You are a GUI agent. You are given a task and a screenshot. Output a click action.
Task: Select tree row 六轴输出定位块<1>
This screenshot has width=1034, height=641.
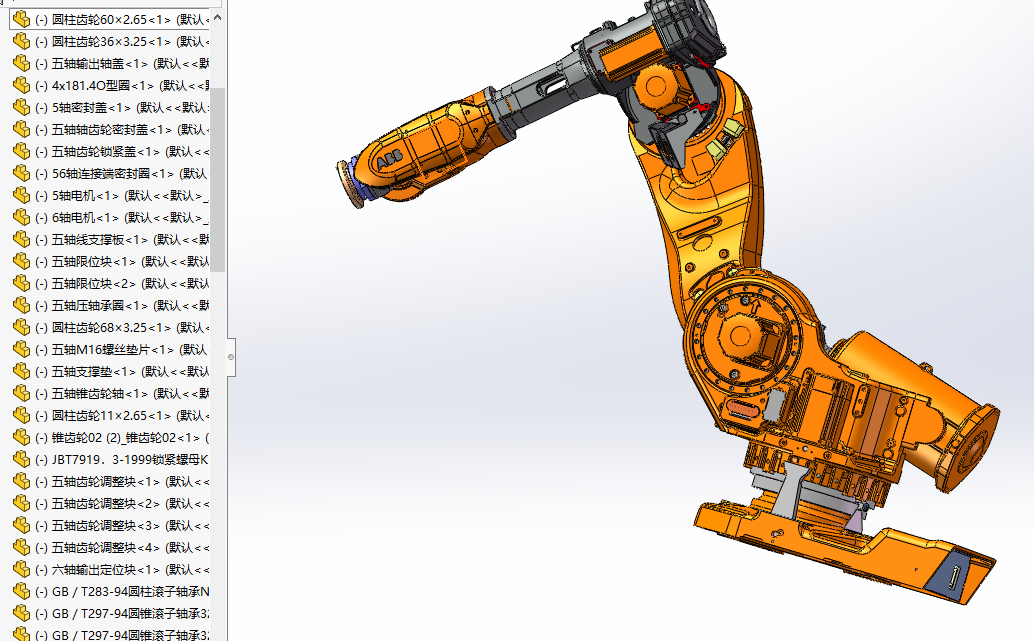110,570
